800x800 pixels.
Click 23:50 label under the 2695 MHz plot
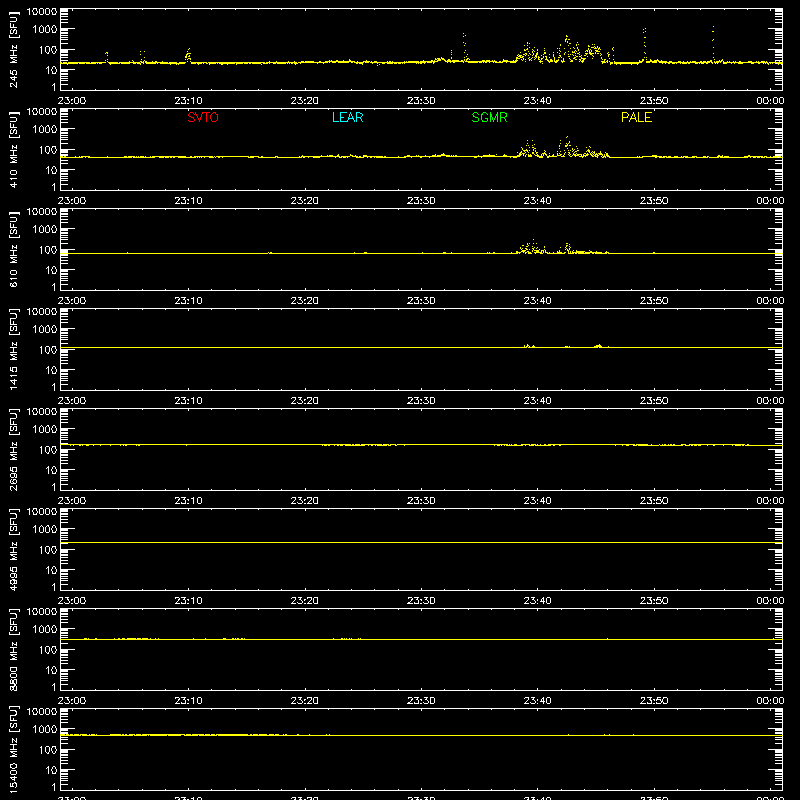point(654,501)
